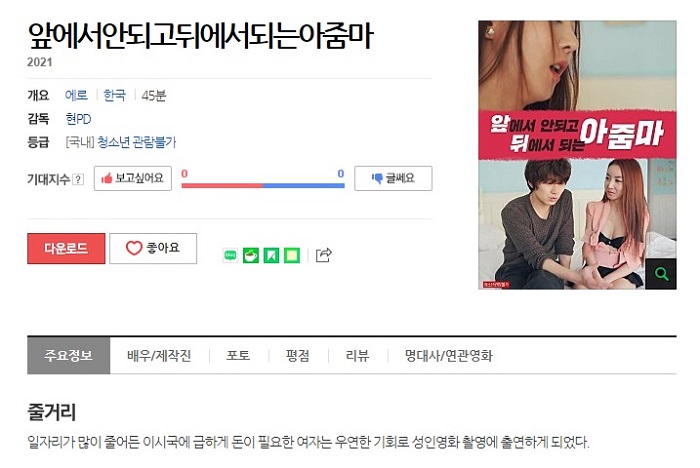Vote 보고싶어요 with thumbs up
The image size is (700, 468).
click(x=133, y=179)
